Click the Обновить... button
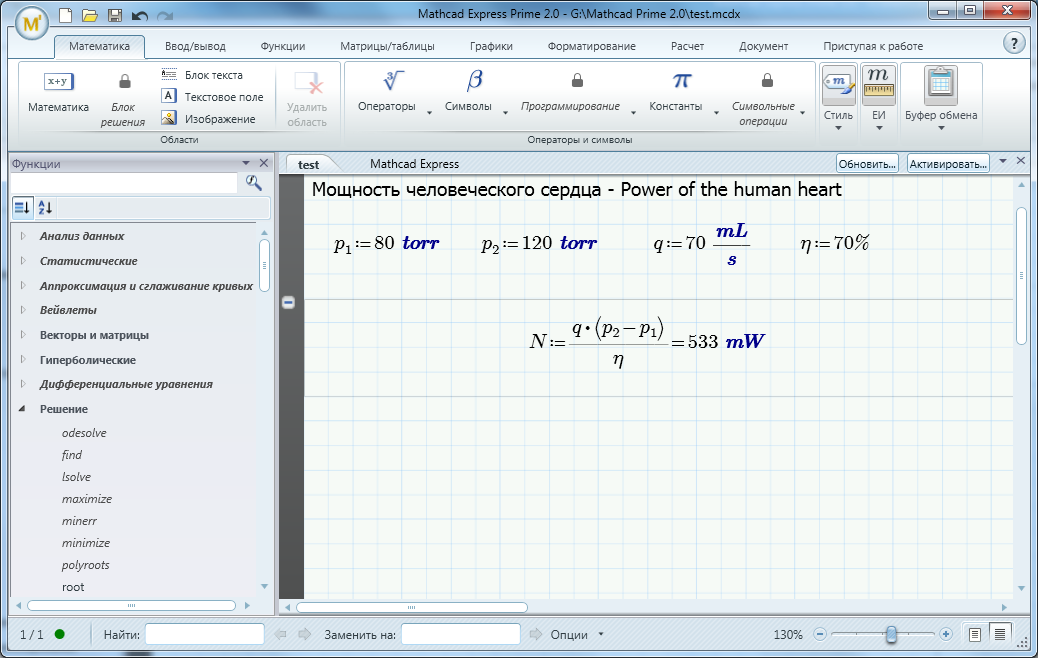The height and width of the screenshot is (658, 1038). [866, 162]
